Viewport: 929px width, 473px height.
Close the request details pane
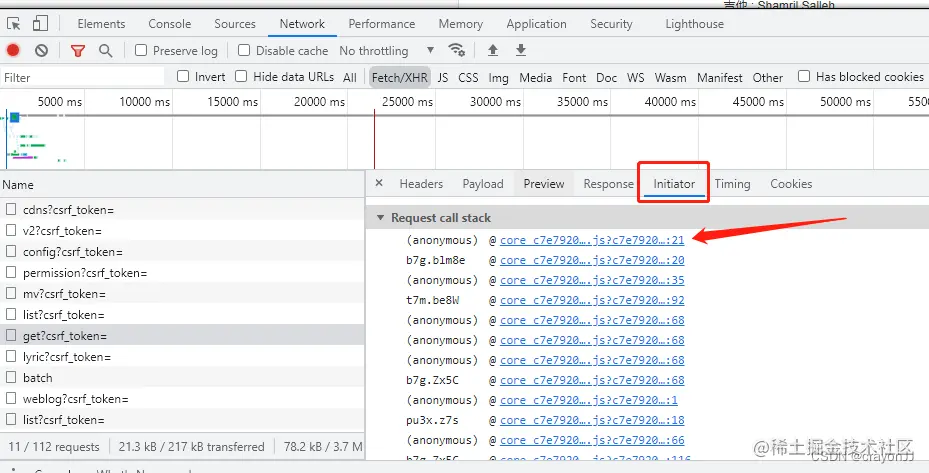379,183
